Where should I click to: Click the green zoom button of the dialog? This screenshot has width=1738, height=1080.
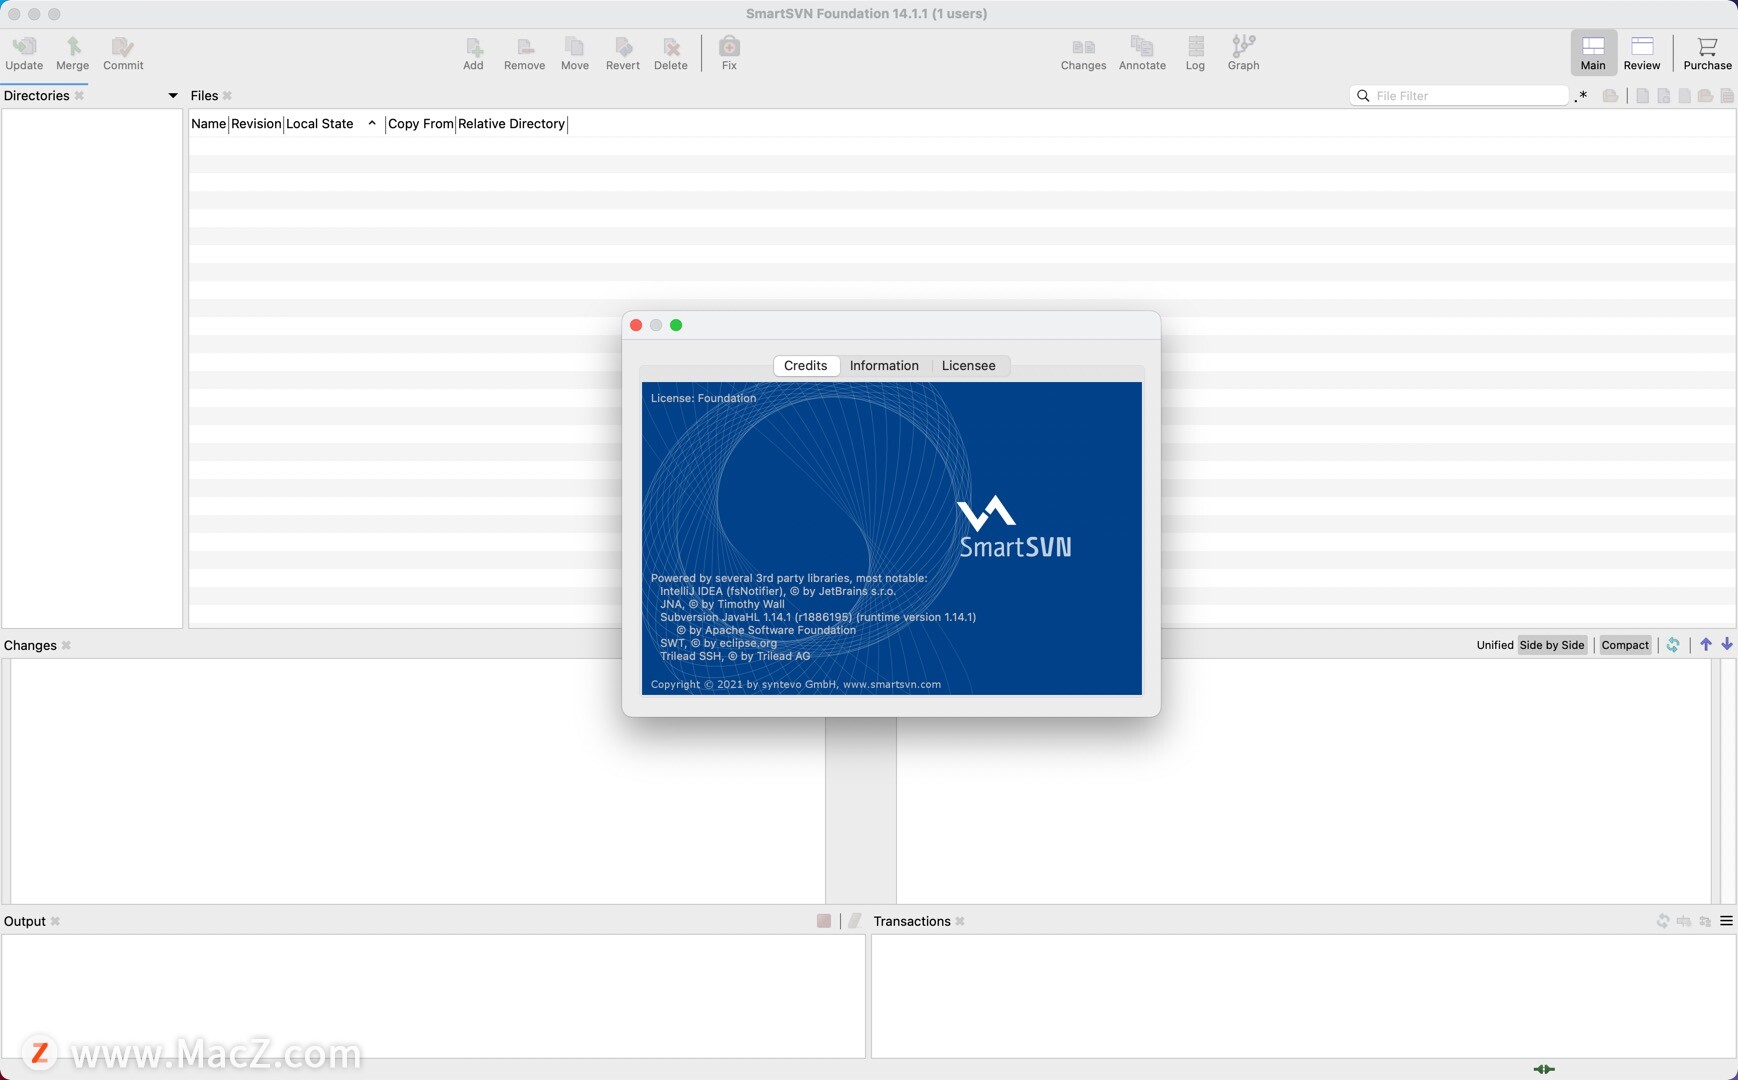click(676, 325)
